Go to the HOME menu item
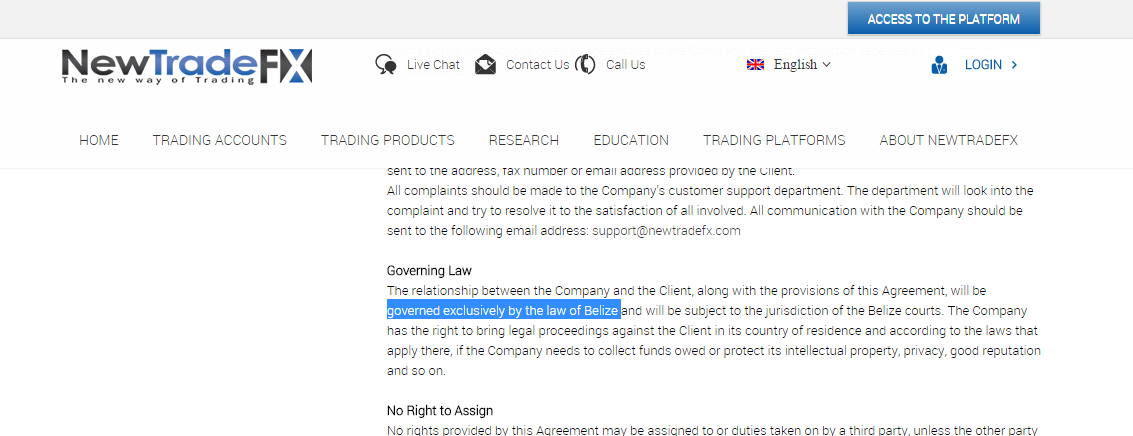1133x436 pixels. point(99,140)
